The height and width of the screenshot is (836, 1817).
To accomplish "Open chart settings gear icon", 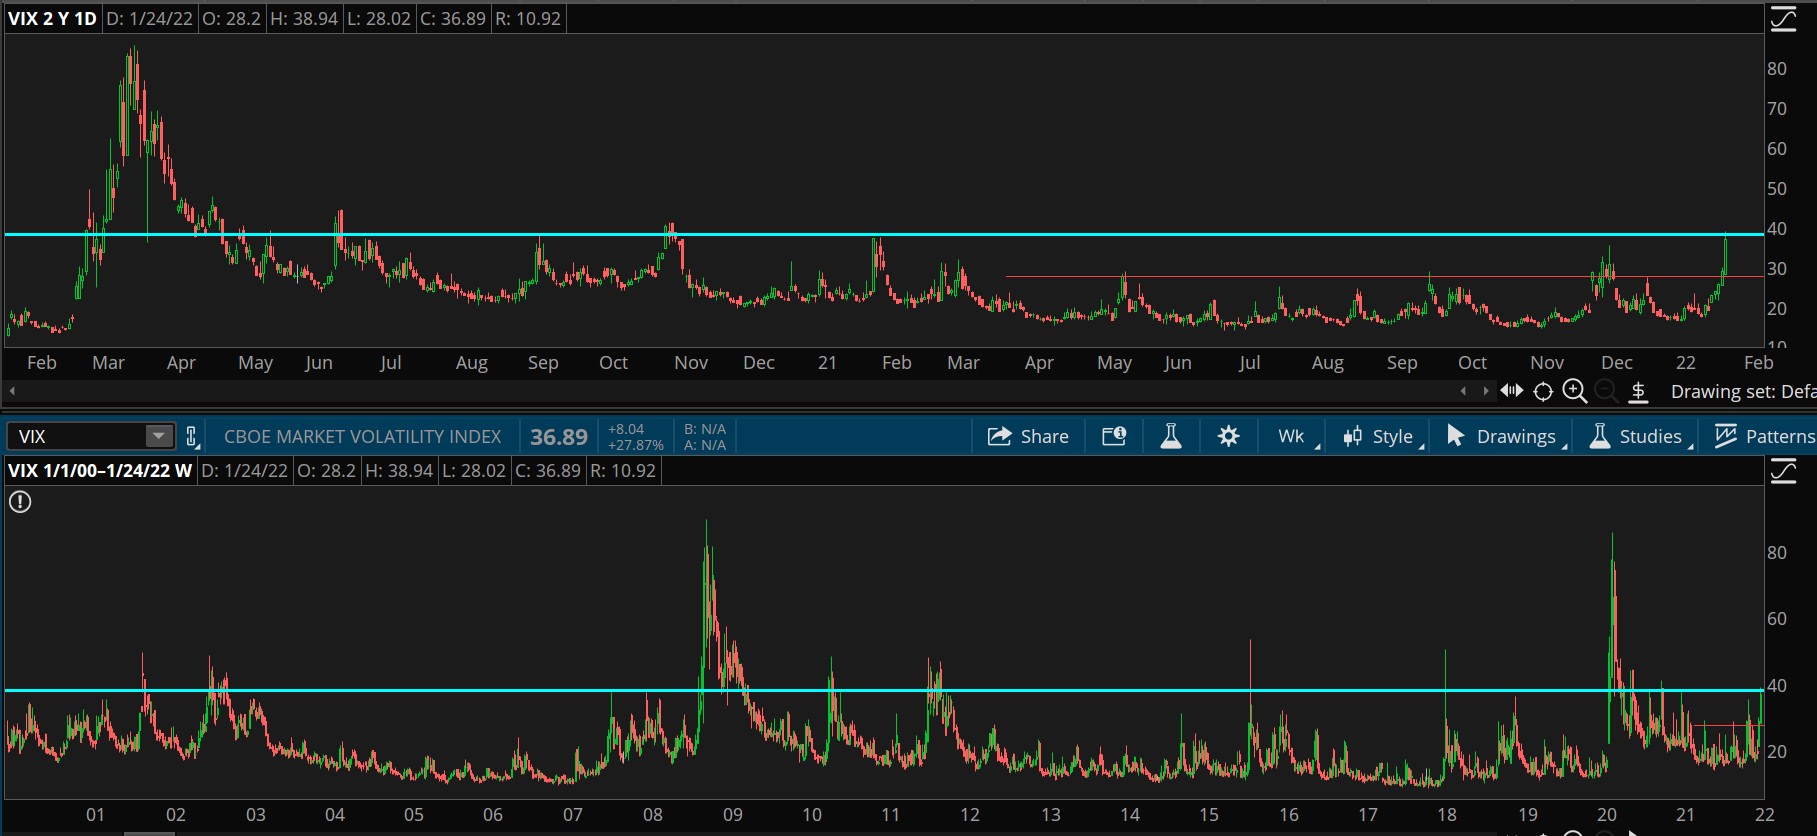I will (1228, 436).
